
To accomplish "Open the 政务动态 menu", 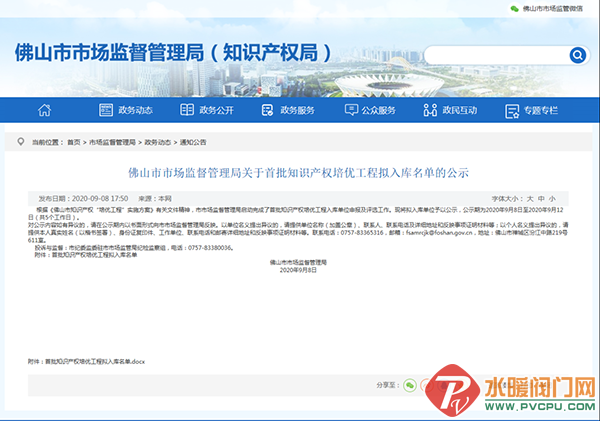I will [x=135, y=110].
